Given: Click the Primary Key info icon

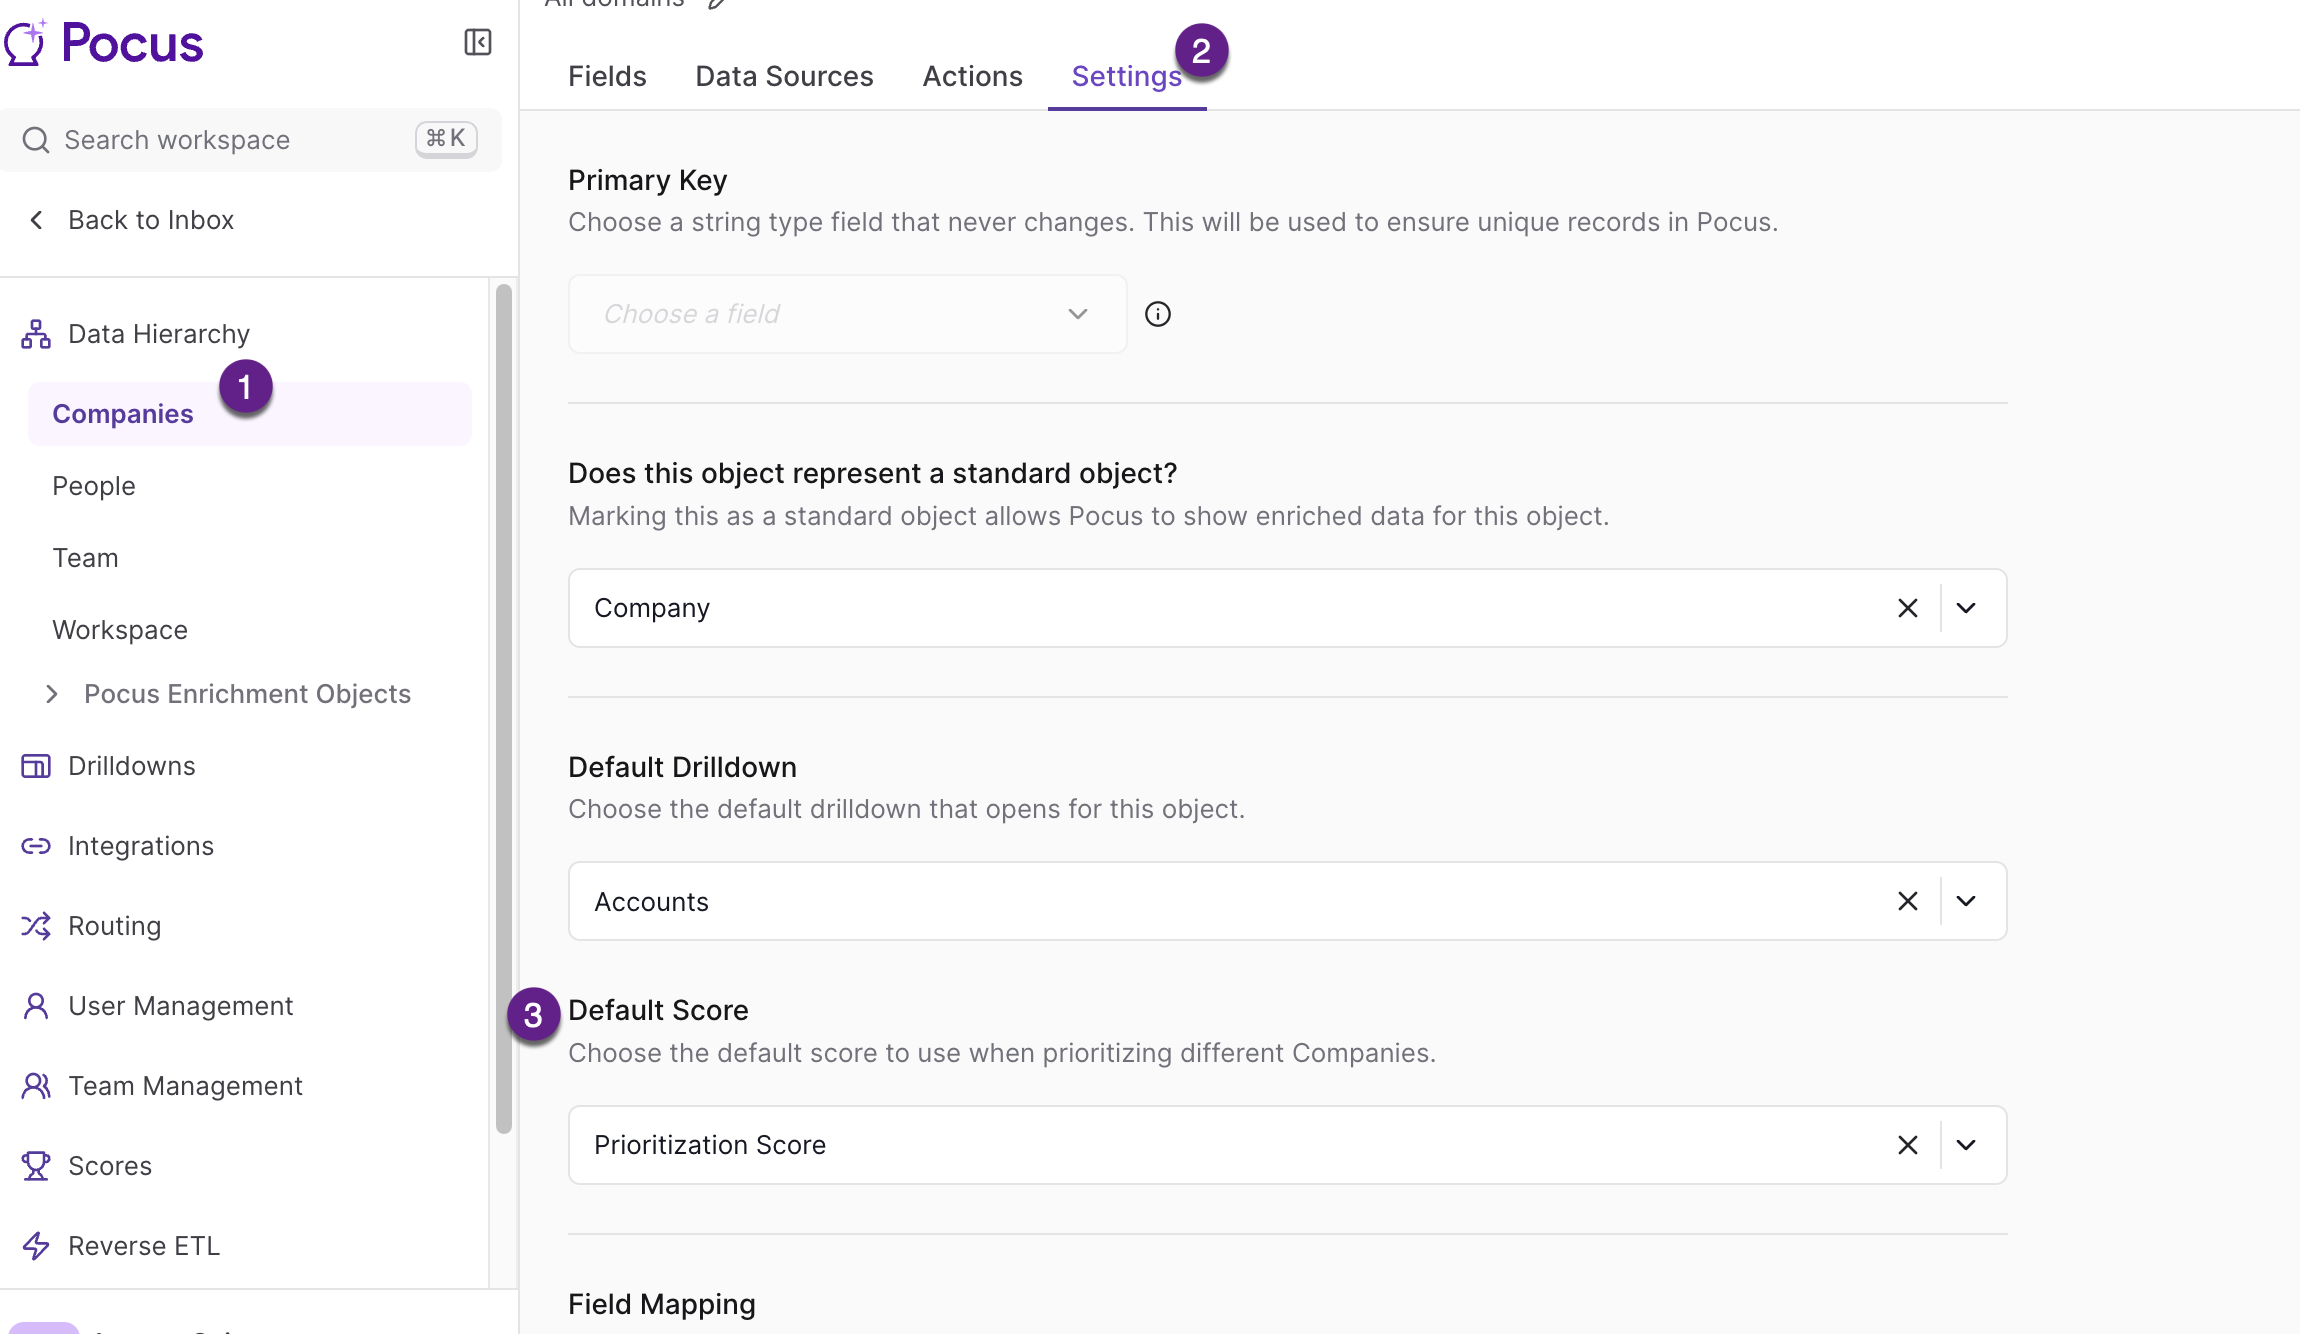Looking at the screenshot, I should click(1157, 314).
